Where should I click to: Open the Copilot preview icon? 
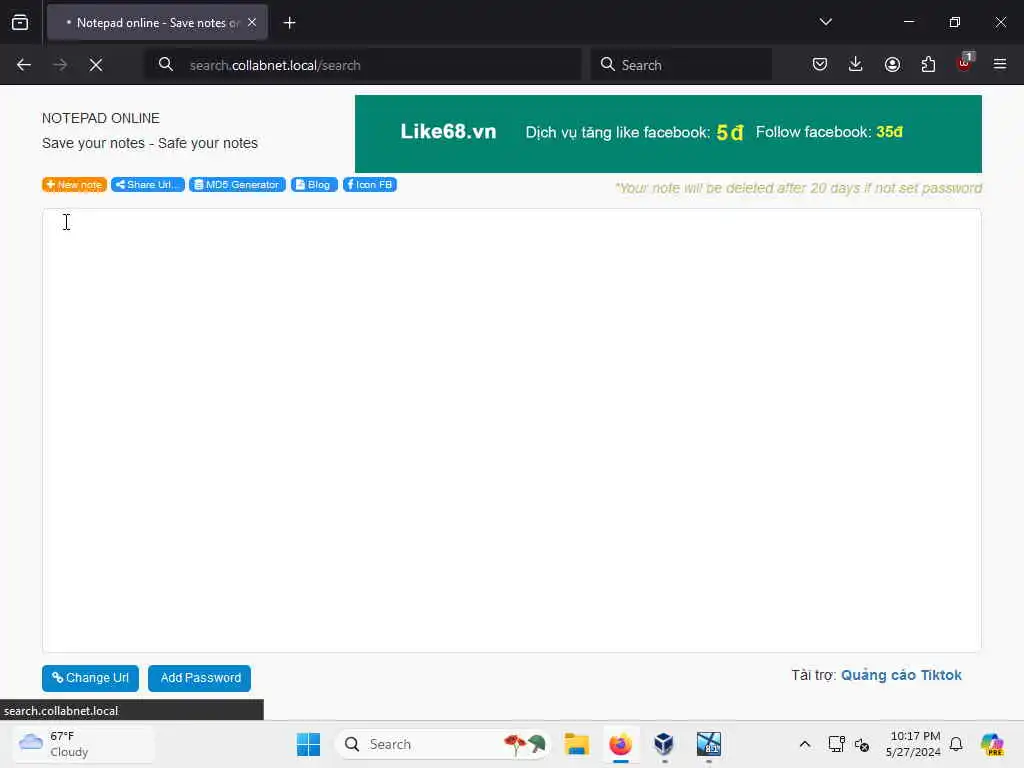(992, 744)
